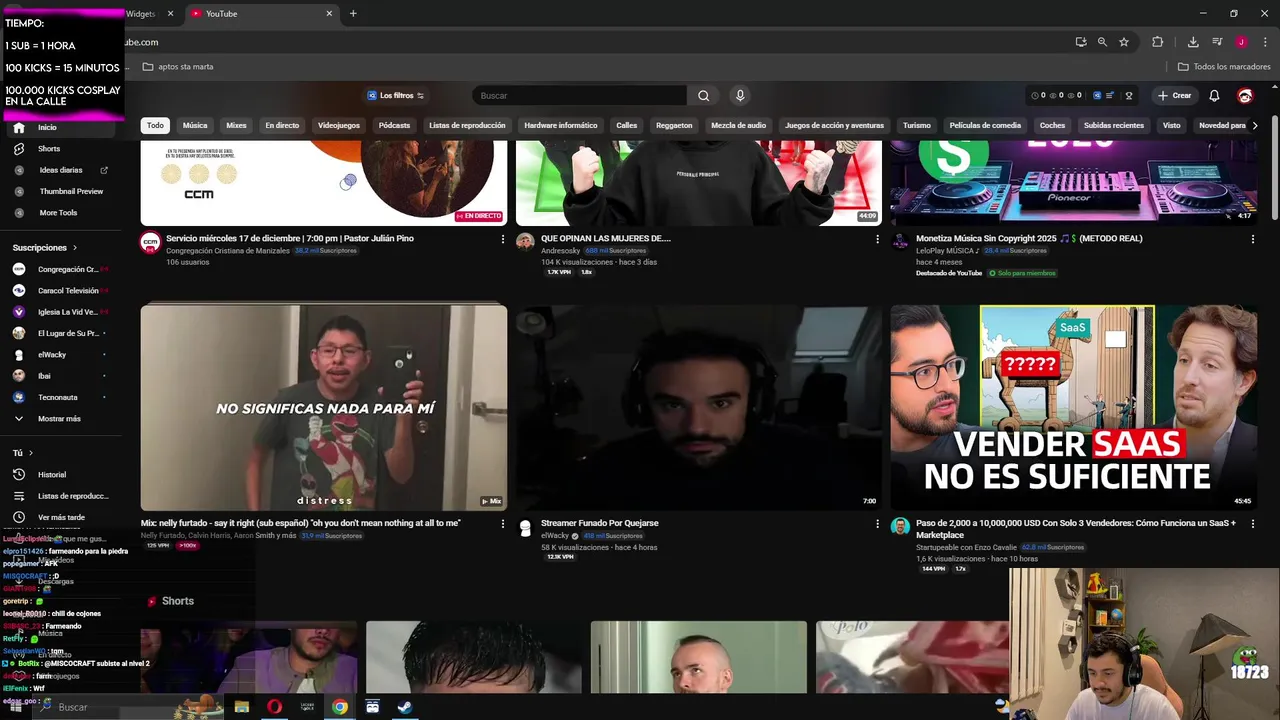Open options for Streamer Funado Por Quejarse

click(878, 524)
